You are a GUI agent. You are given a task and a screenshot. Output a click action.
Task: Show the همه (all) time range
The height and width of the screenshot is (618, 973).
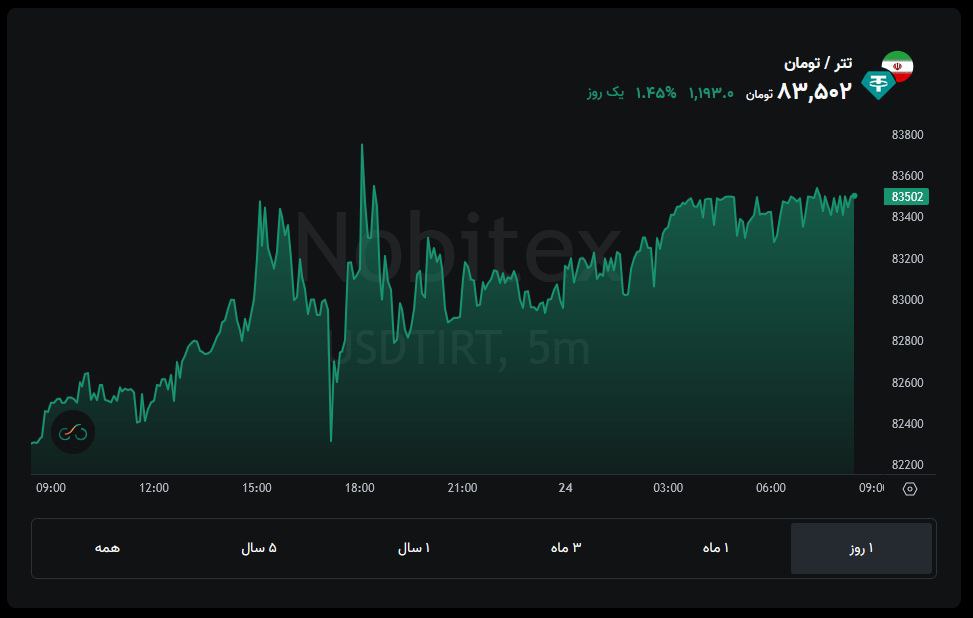[107, 549]
